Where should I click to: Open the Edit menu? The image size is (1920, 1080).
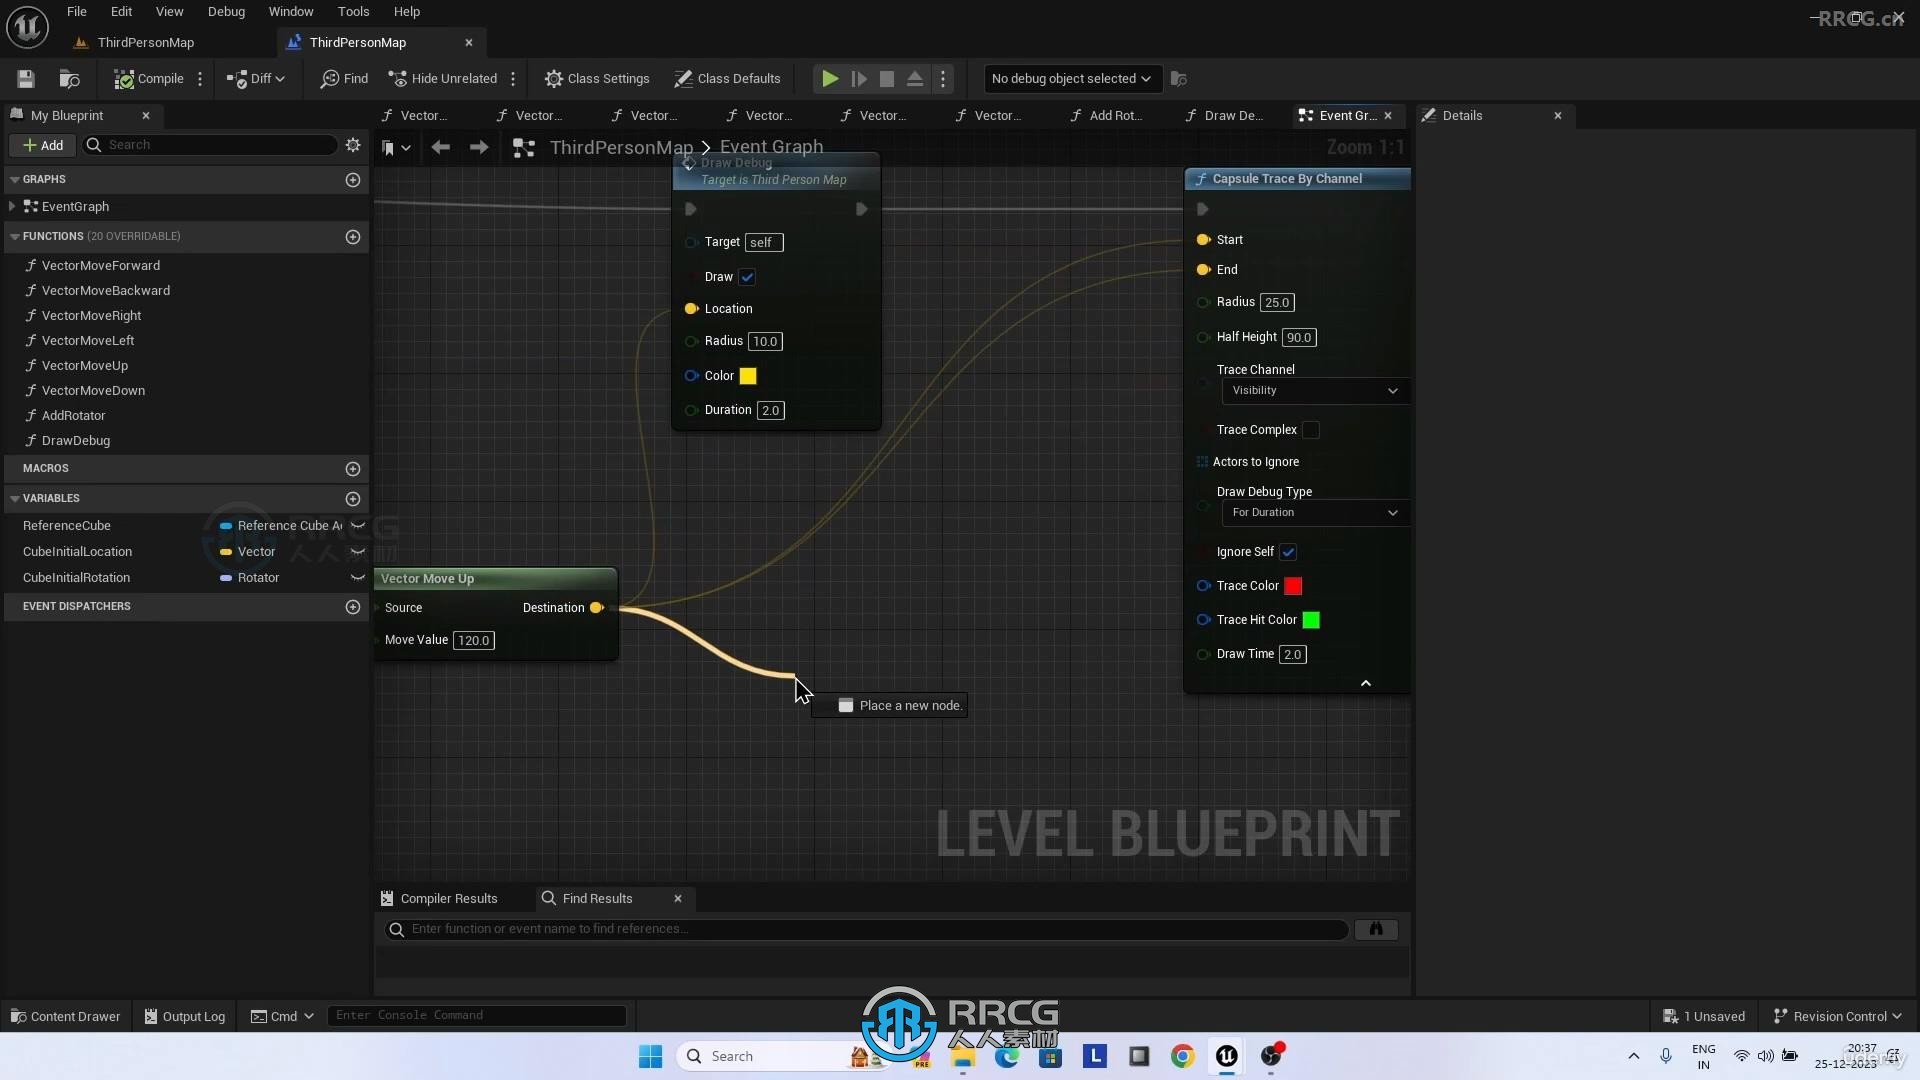[x=121, y=12]
